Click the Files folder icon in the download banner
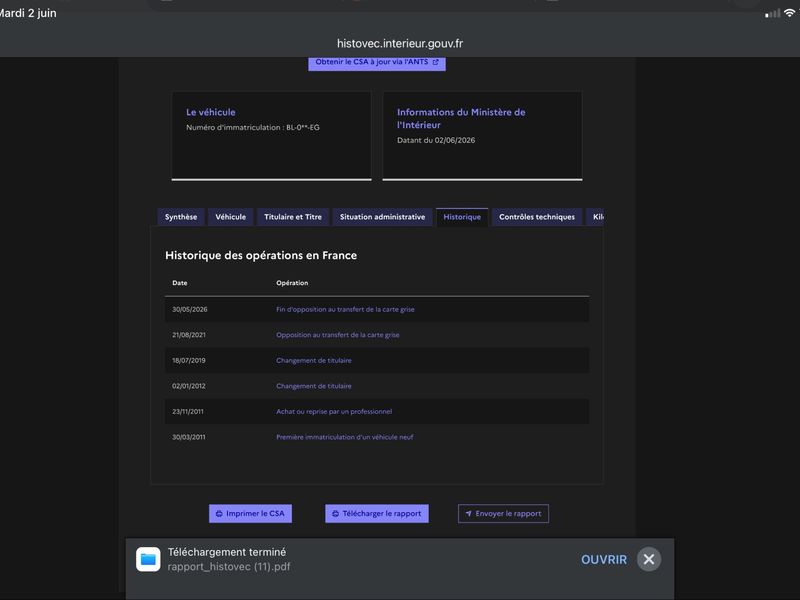Image resolution: width=800 pixels, height=600 pixels. point(148,559)
